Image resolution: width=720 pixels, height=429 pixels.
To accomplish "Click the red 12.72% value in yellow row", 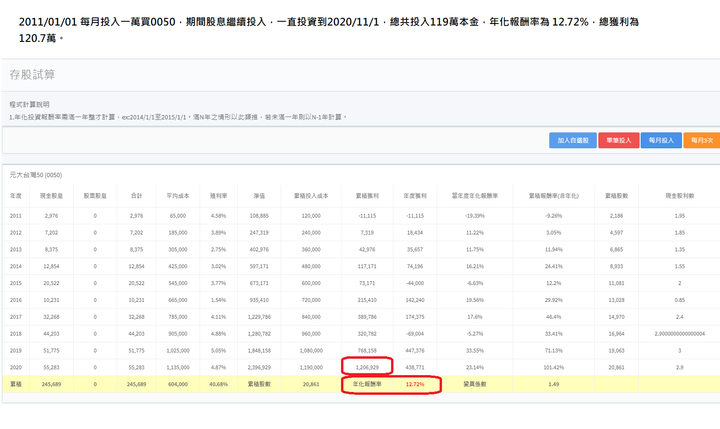I will pos(415,384).
